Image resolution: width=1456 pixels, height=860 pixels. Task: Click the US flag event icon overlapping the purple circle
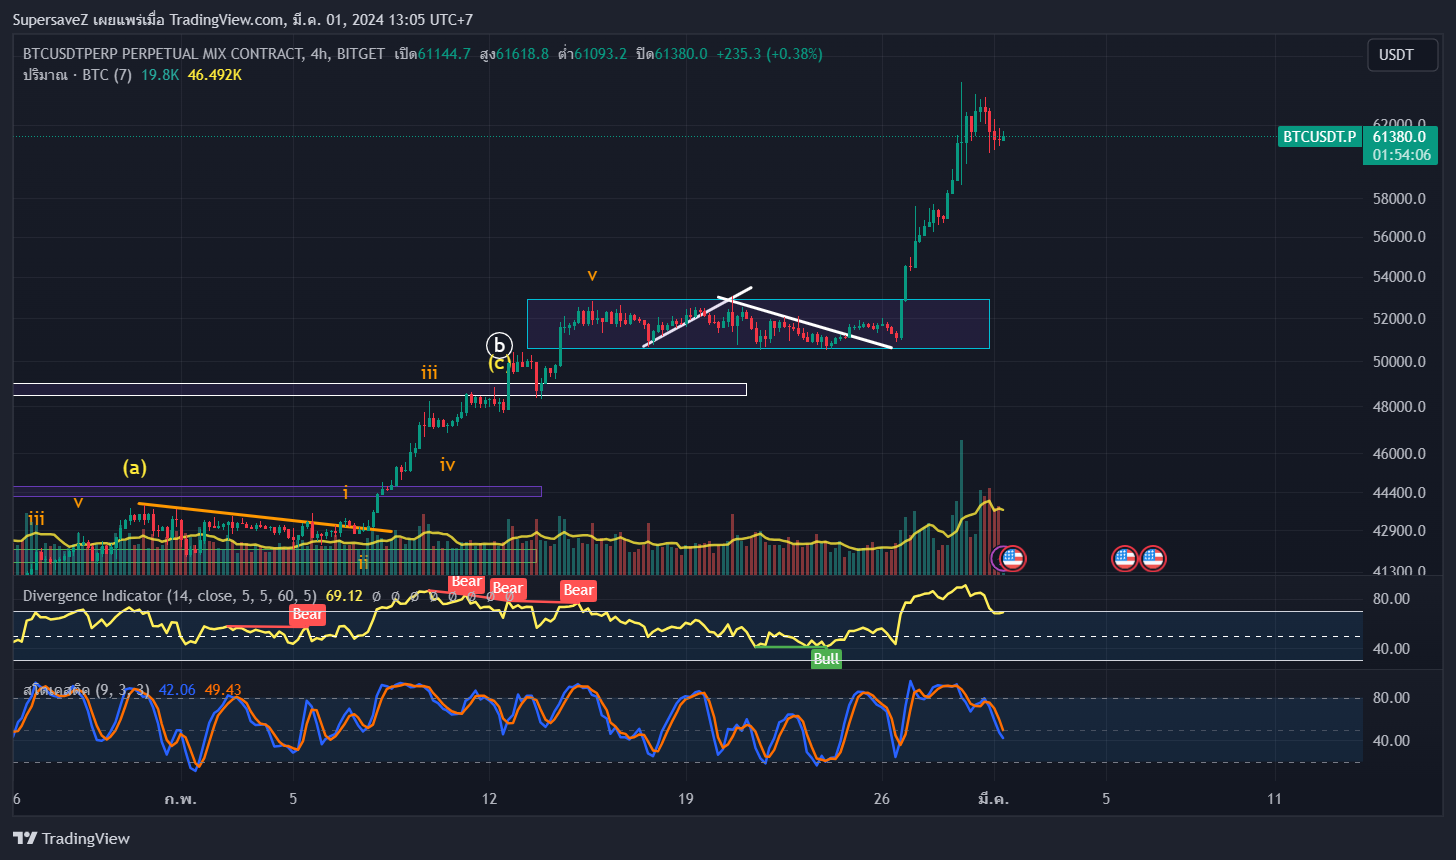[x=1013, y=559]
